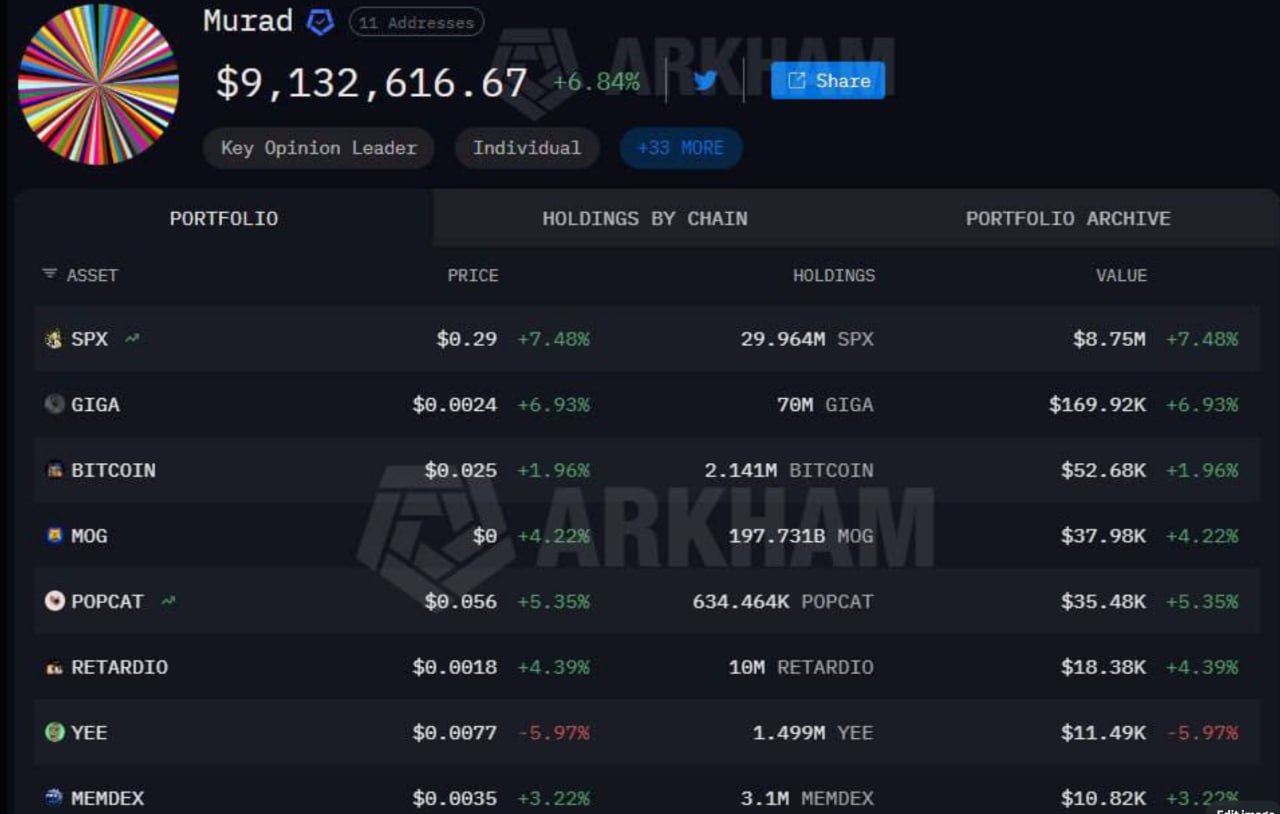Click the BITCOIN value $52.68K
Image resolution: width=1280 pixels, height=814 pixels.
pos(1103,470)
